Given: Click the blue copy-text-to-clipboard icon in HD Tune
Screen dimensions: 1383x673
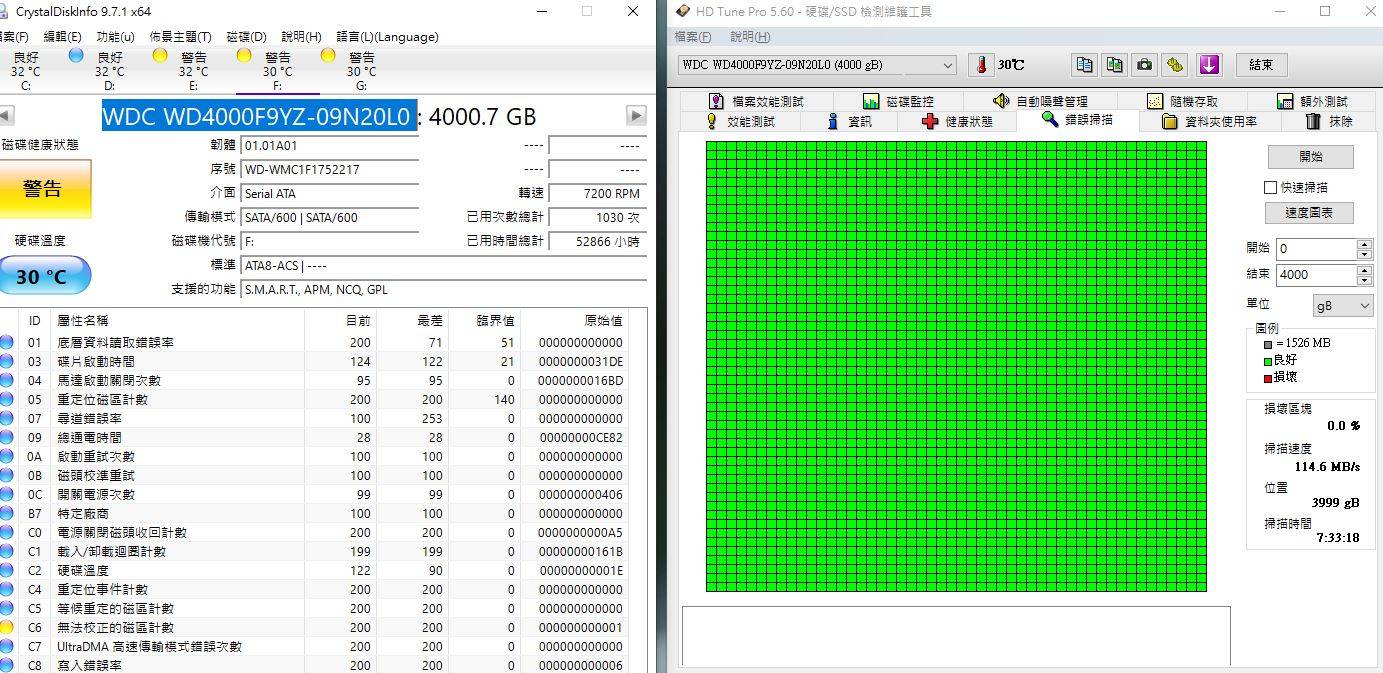Looking at the screenshot, I should (1084, 65).
